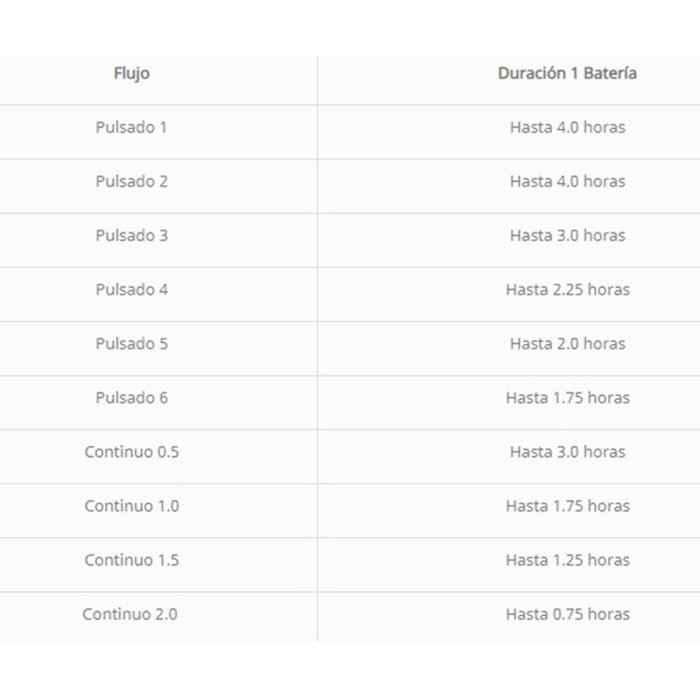Click the Flujo column header
Image resolution: width=700 pixels, height=700 pixels.
[x=131, y=74]
